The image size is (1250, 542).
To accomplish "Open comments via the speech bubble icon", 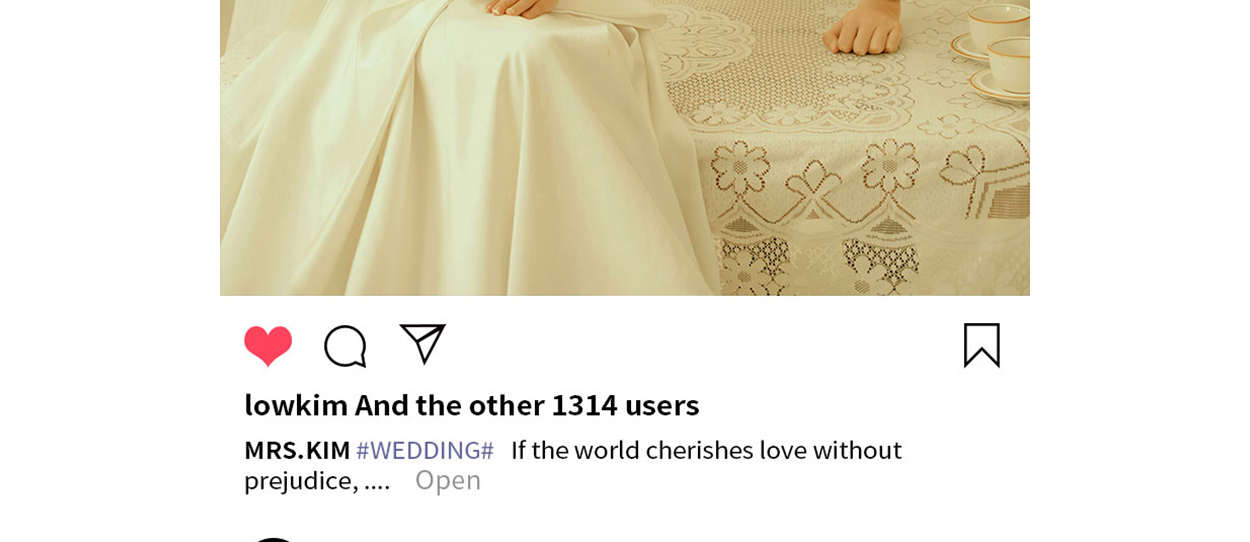I will [345, 346].
